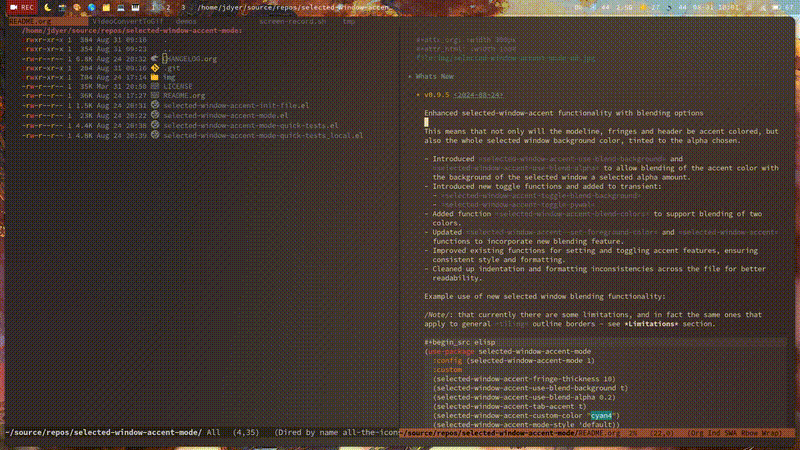Open the .git directory entry

point(171,68)
